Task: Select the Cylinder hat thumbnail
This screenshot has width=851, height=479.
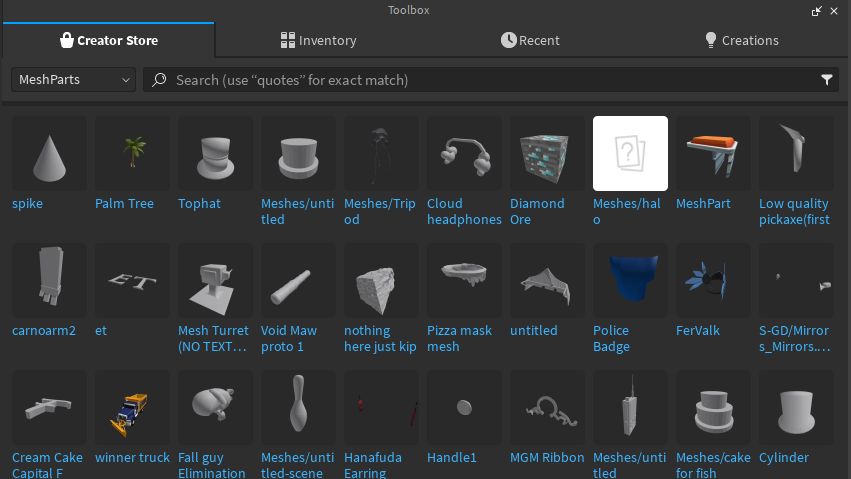Action: (797, 407)
